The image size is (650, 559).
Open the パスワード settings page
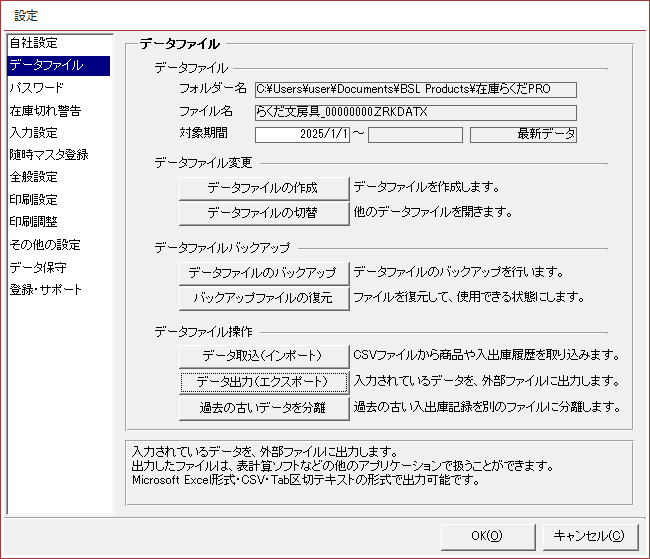pyautogui.click(x=36, y=88)
